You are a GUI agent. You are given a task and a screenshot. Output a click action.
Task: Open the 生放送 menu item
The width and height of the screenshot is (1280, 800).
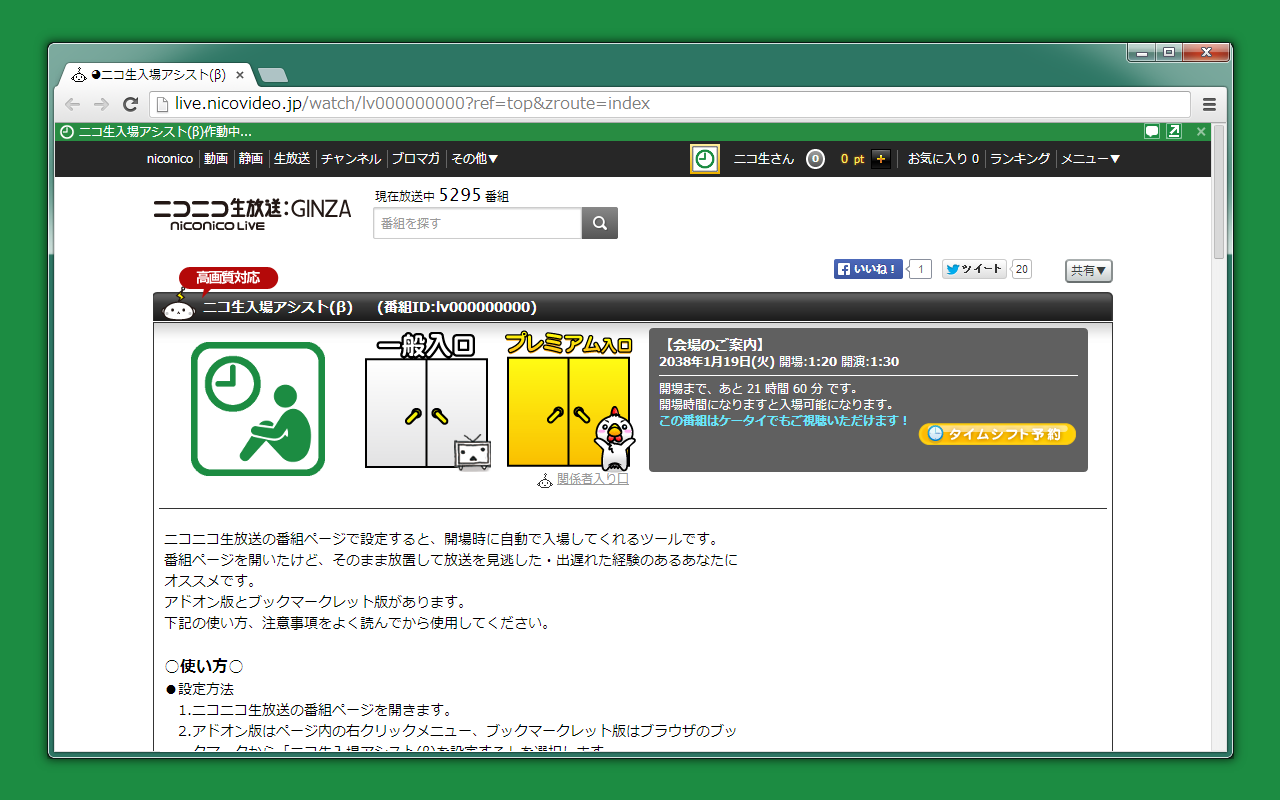(292, 159)
